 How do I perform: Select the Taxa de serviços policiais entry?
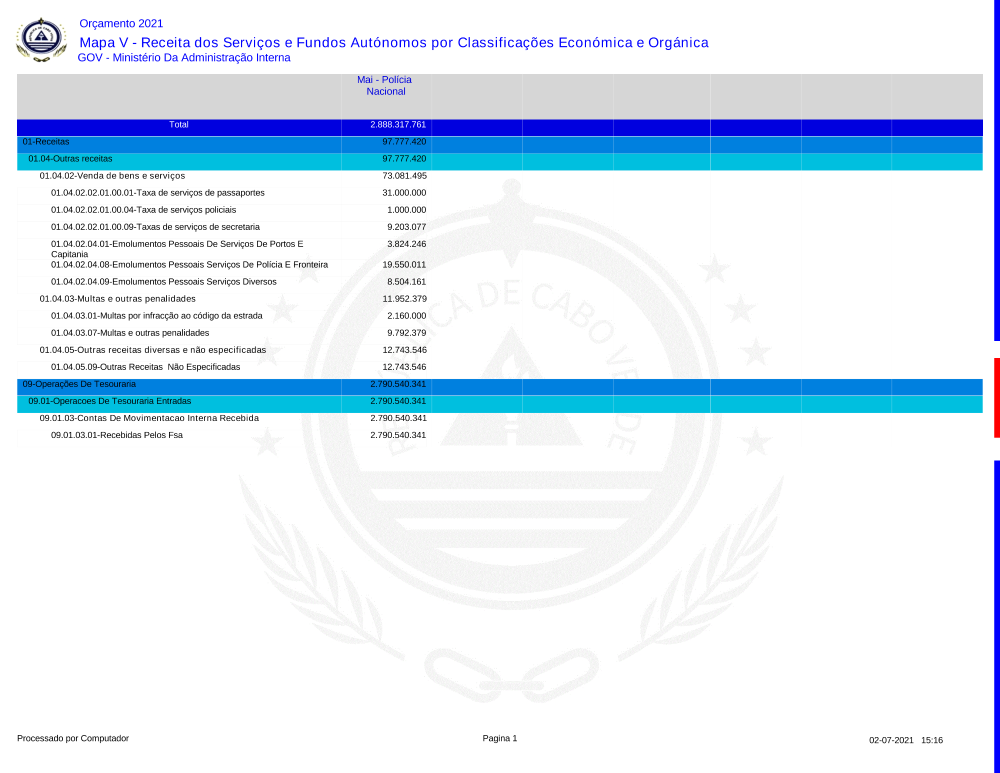click(143, 210)
